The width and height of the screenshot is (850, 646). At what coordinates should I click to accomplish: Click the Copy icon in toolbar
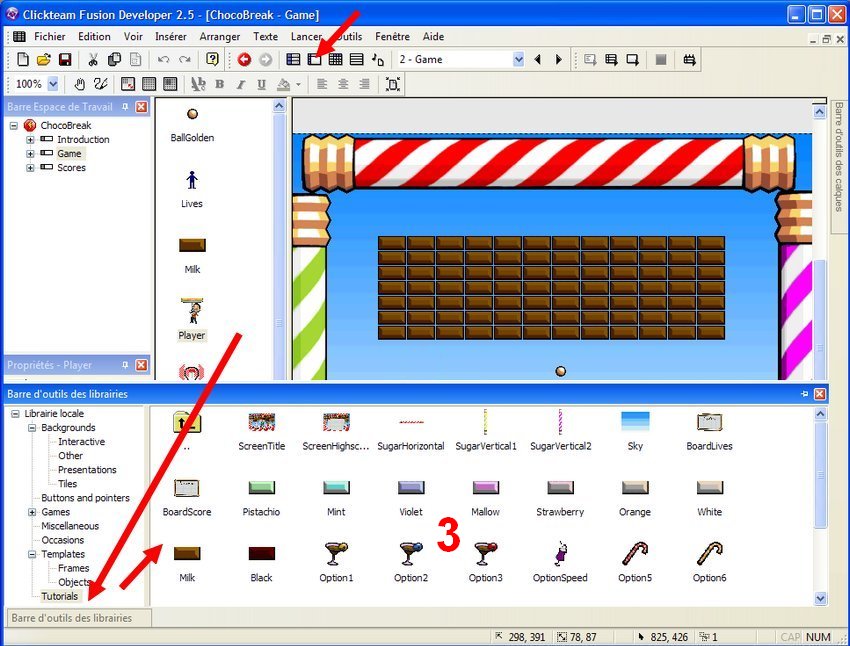pyautogui.click(x=114, y=59)
